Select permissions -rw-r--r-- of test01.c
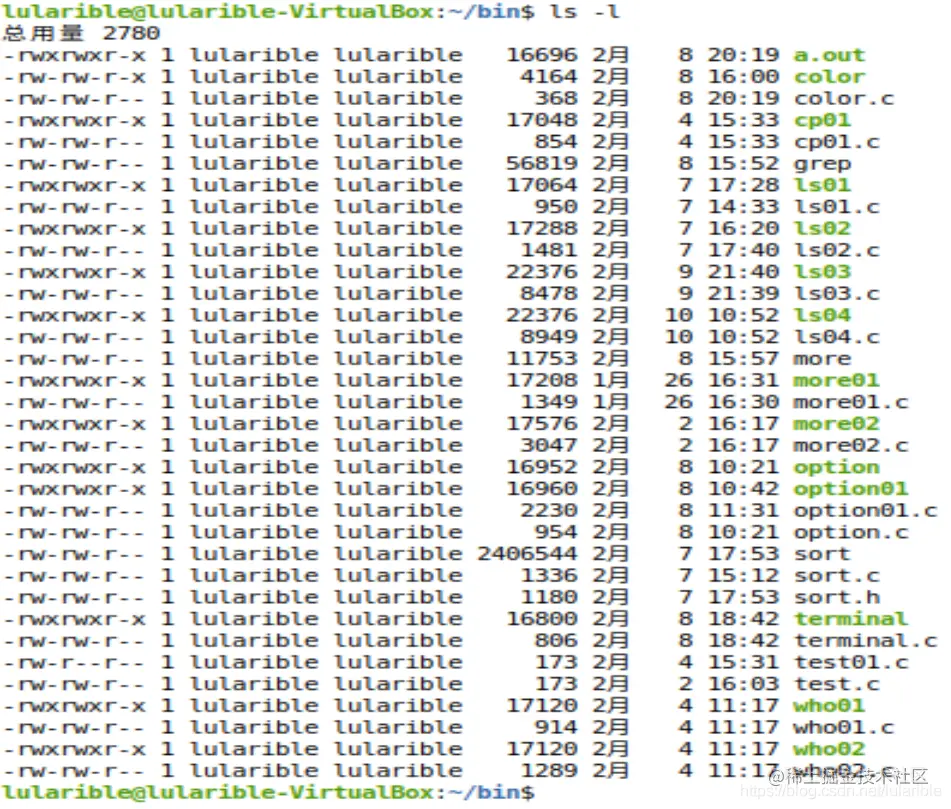The height and width of the screenshot is (809, 951). coord(74,662)
